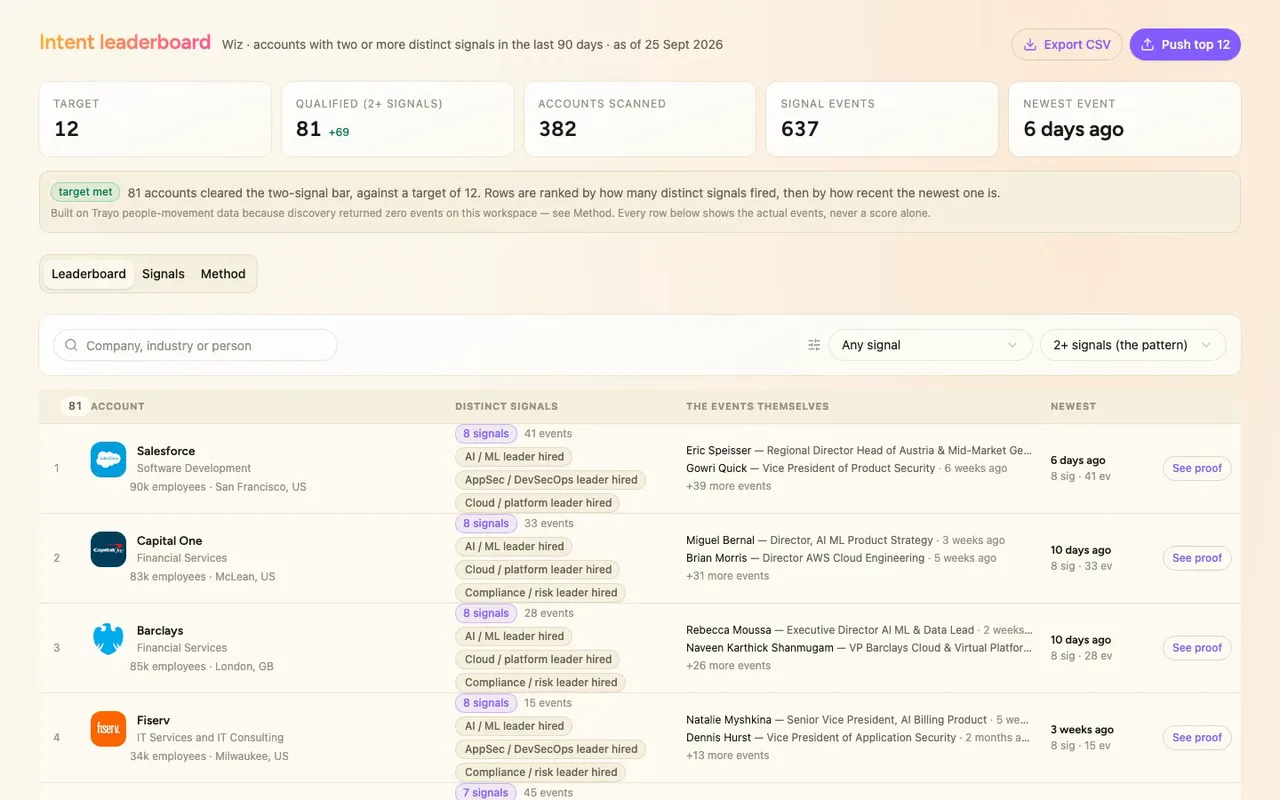Screen dimensions: 1280x800
Task: Click the +26 more events text
Action: tap(728, 666)
